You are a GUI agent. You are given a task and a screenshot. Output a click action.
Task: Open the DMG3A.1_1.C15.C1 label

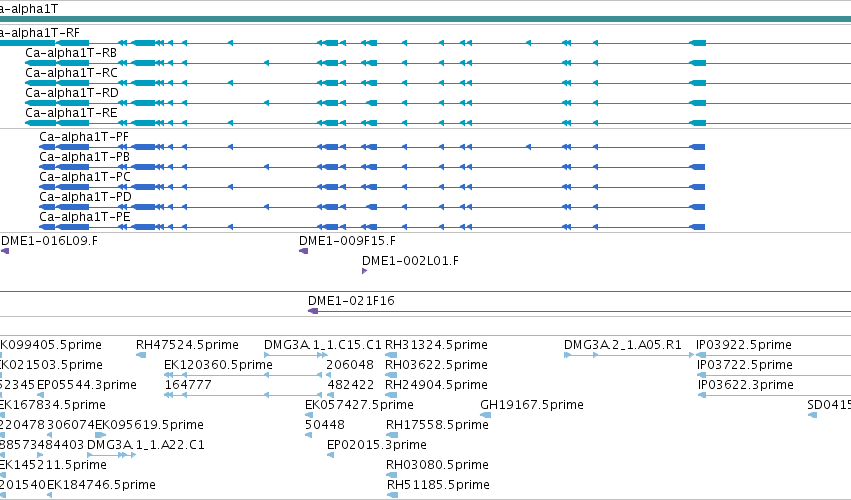click(x=323, y=345)
